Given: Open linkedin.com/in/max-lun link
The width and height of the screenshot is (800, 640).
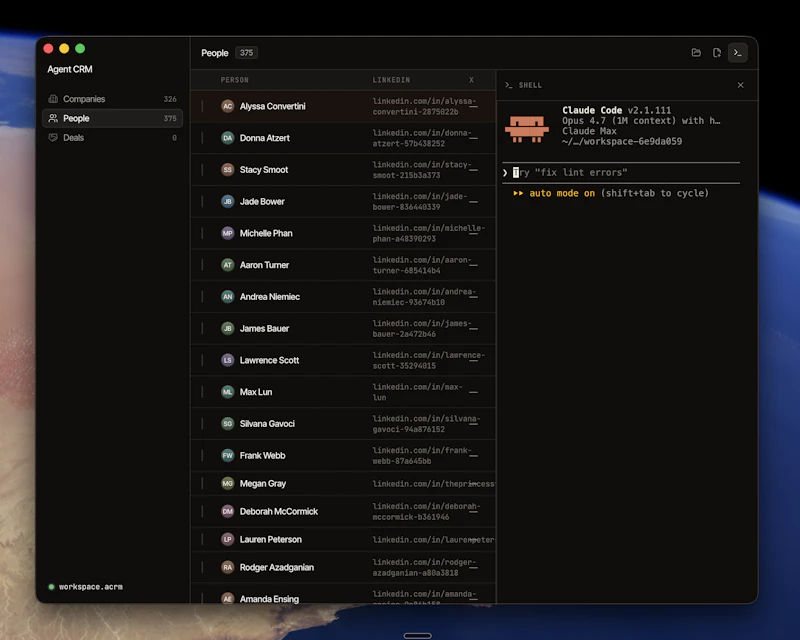Looking at the screenshot, I should (x=417, y=392).
